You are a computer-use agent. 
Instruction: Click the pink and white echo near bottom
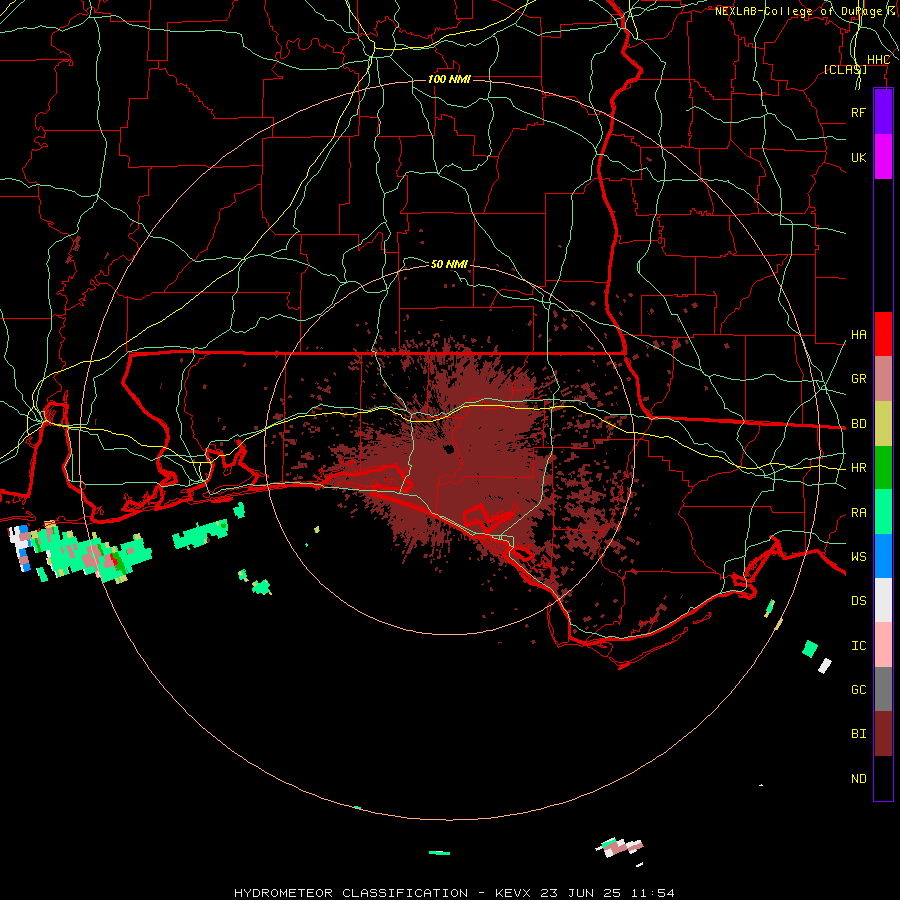tap(620, 847)
